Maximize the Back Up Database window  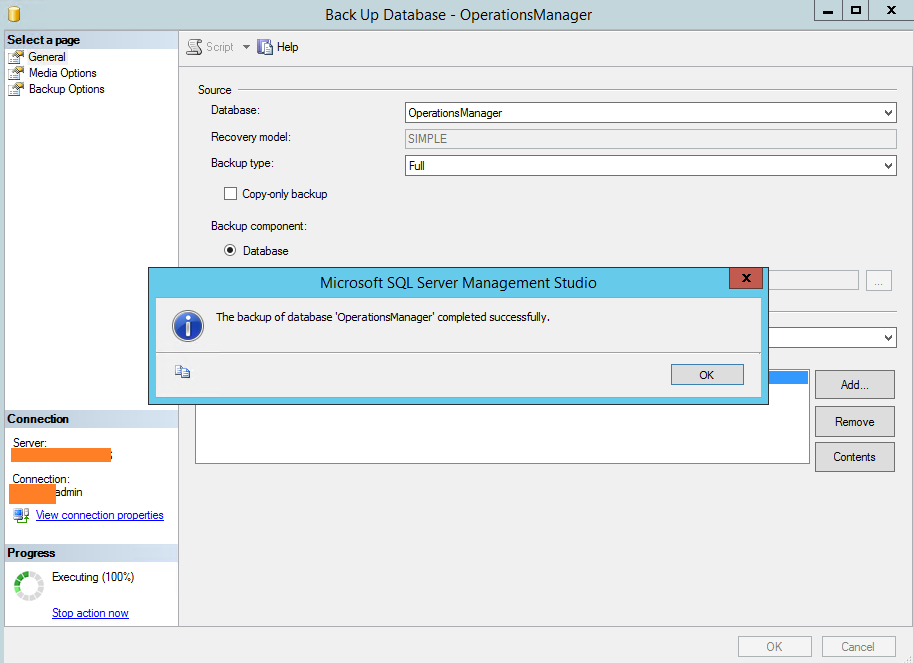click(x=855, y=10)
